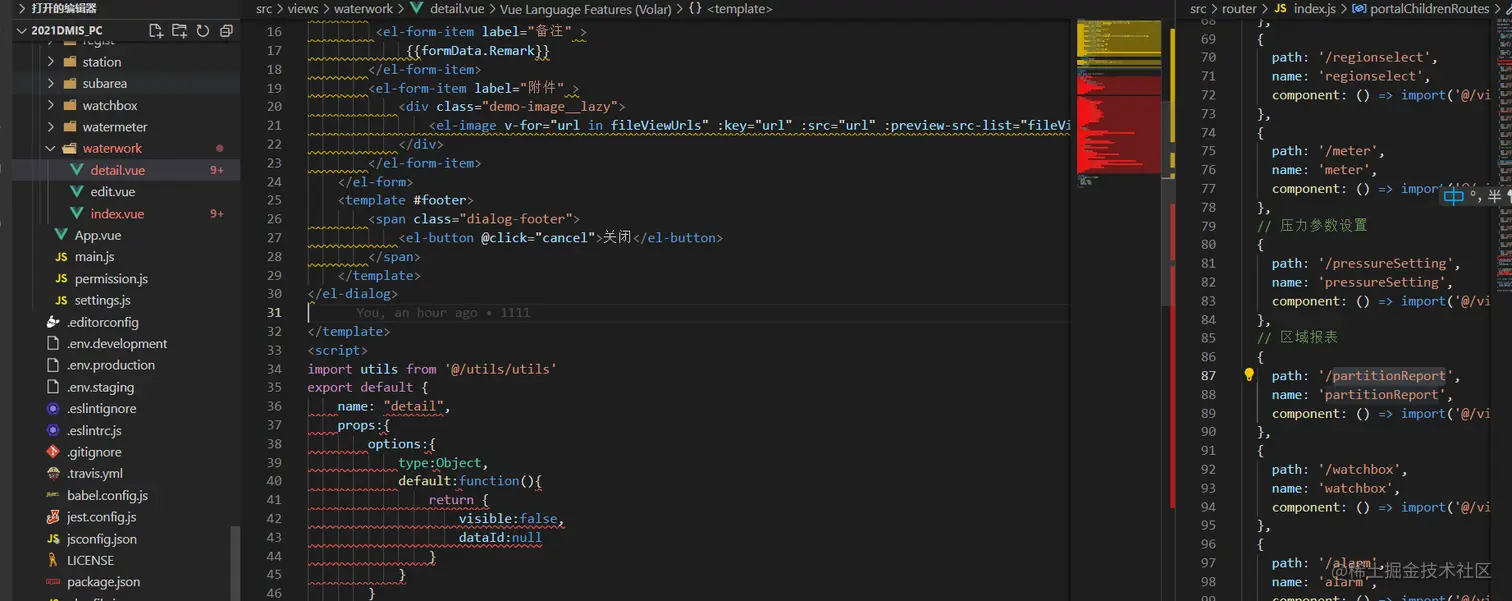Click the explorer panel scrollbar thumb
Image resolution: width=1512 pixels, height=601 pixels.
point(236,563)
